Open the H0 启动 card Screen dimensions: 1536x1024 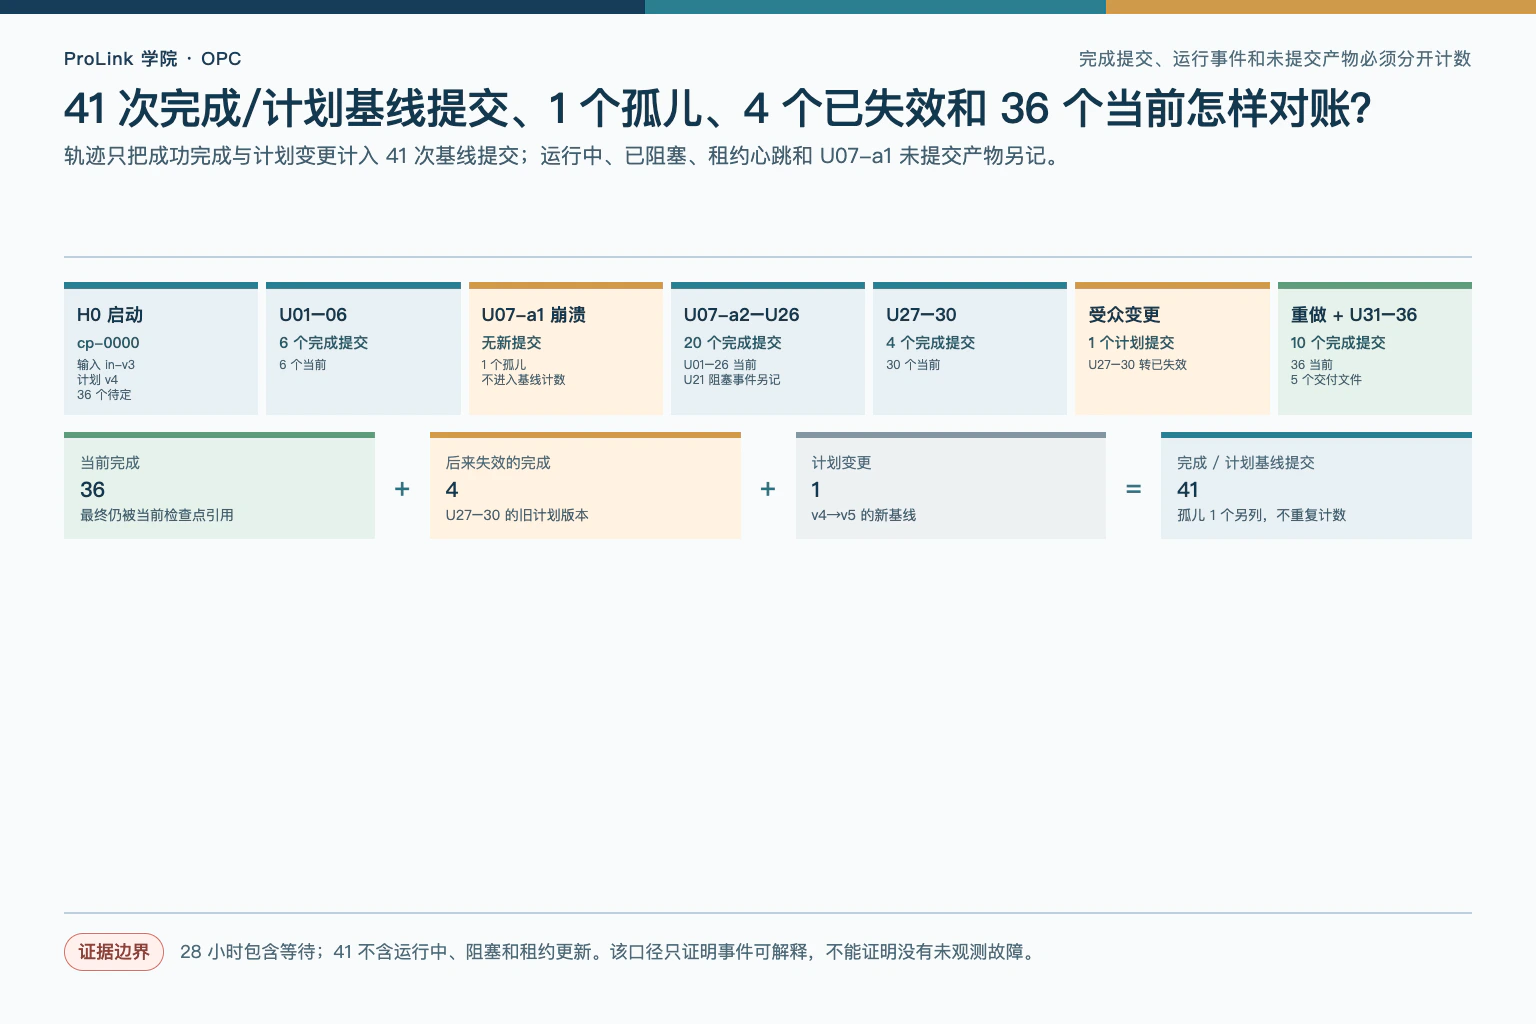161,349
